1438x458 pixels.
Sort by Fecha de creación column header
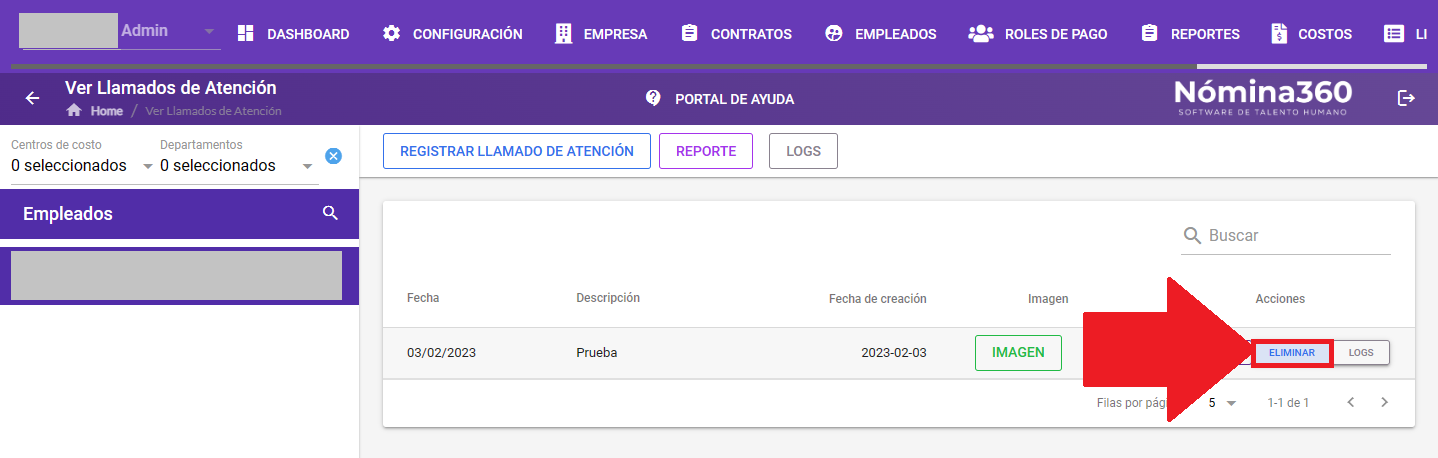877,298
